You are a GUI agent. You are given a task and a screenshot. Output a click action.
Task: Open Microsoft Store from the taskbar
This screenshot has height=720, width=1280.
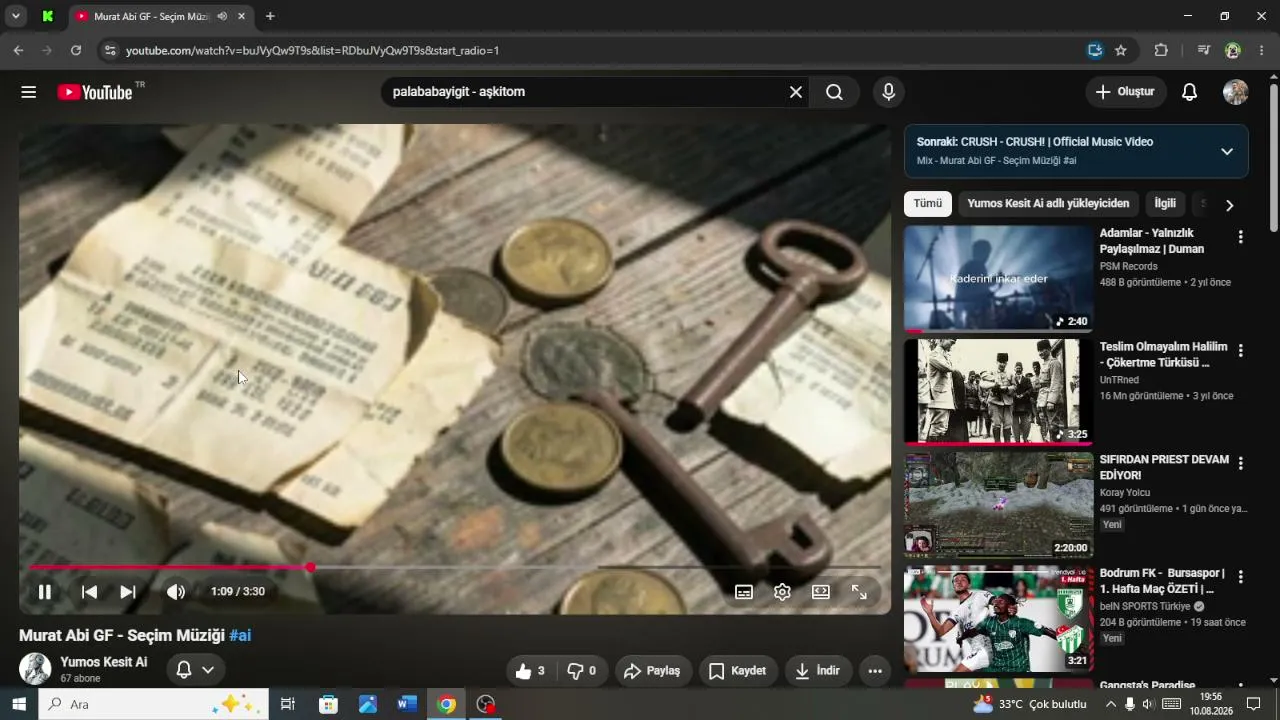pos(328,704)
